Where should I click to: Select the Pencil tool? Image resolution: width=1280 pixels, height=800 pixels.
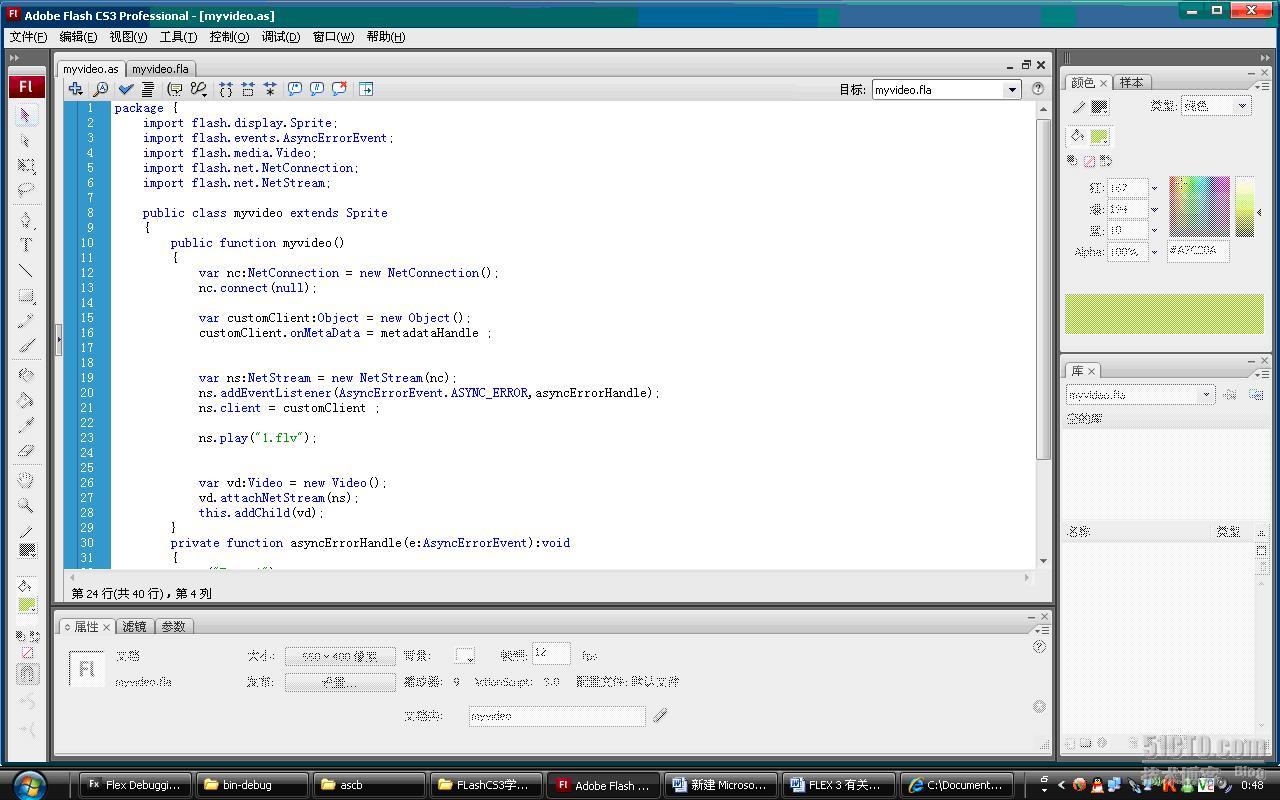coord(26,321)
